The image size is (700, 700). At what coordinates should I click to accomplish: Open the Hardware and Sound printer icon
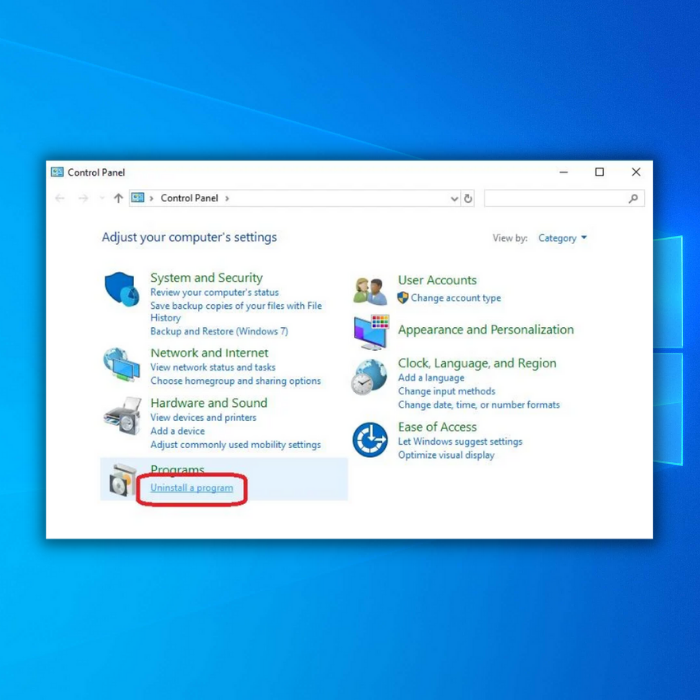pos(122,416)
